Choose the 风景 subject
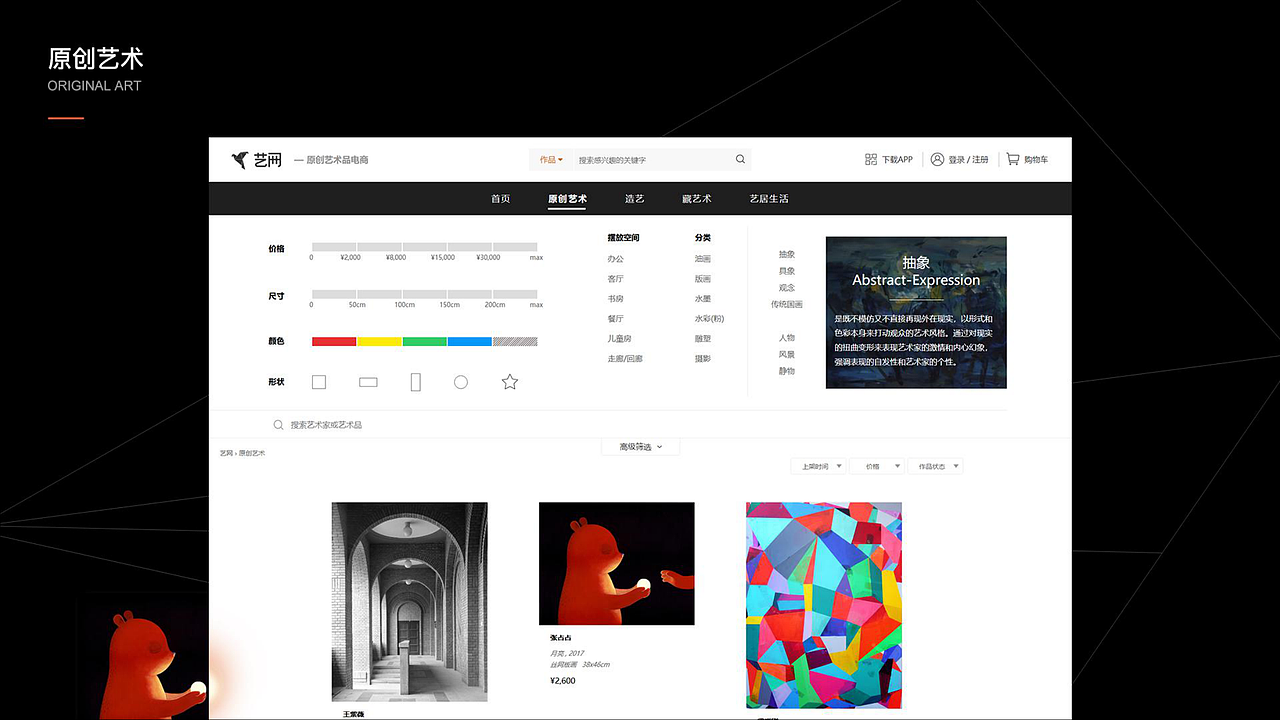The width and height of the screenshot is (1280, 720). (787, 354)
